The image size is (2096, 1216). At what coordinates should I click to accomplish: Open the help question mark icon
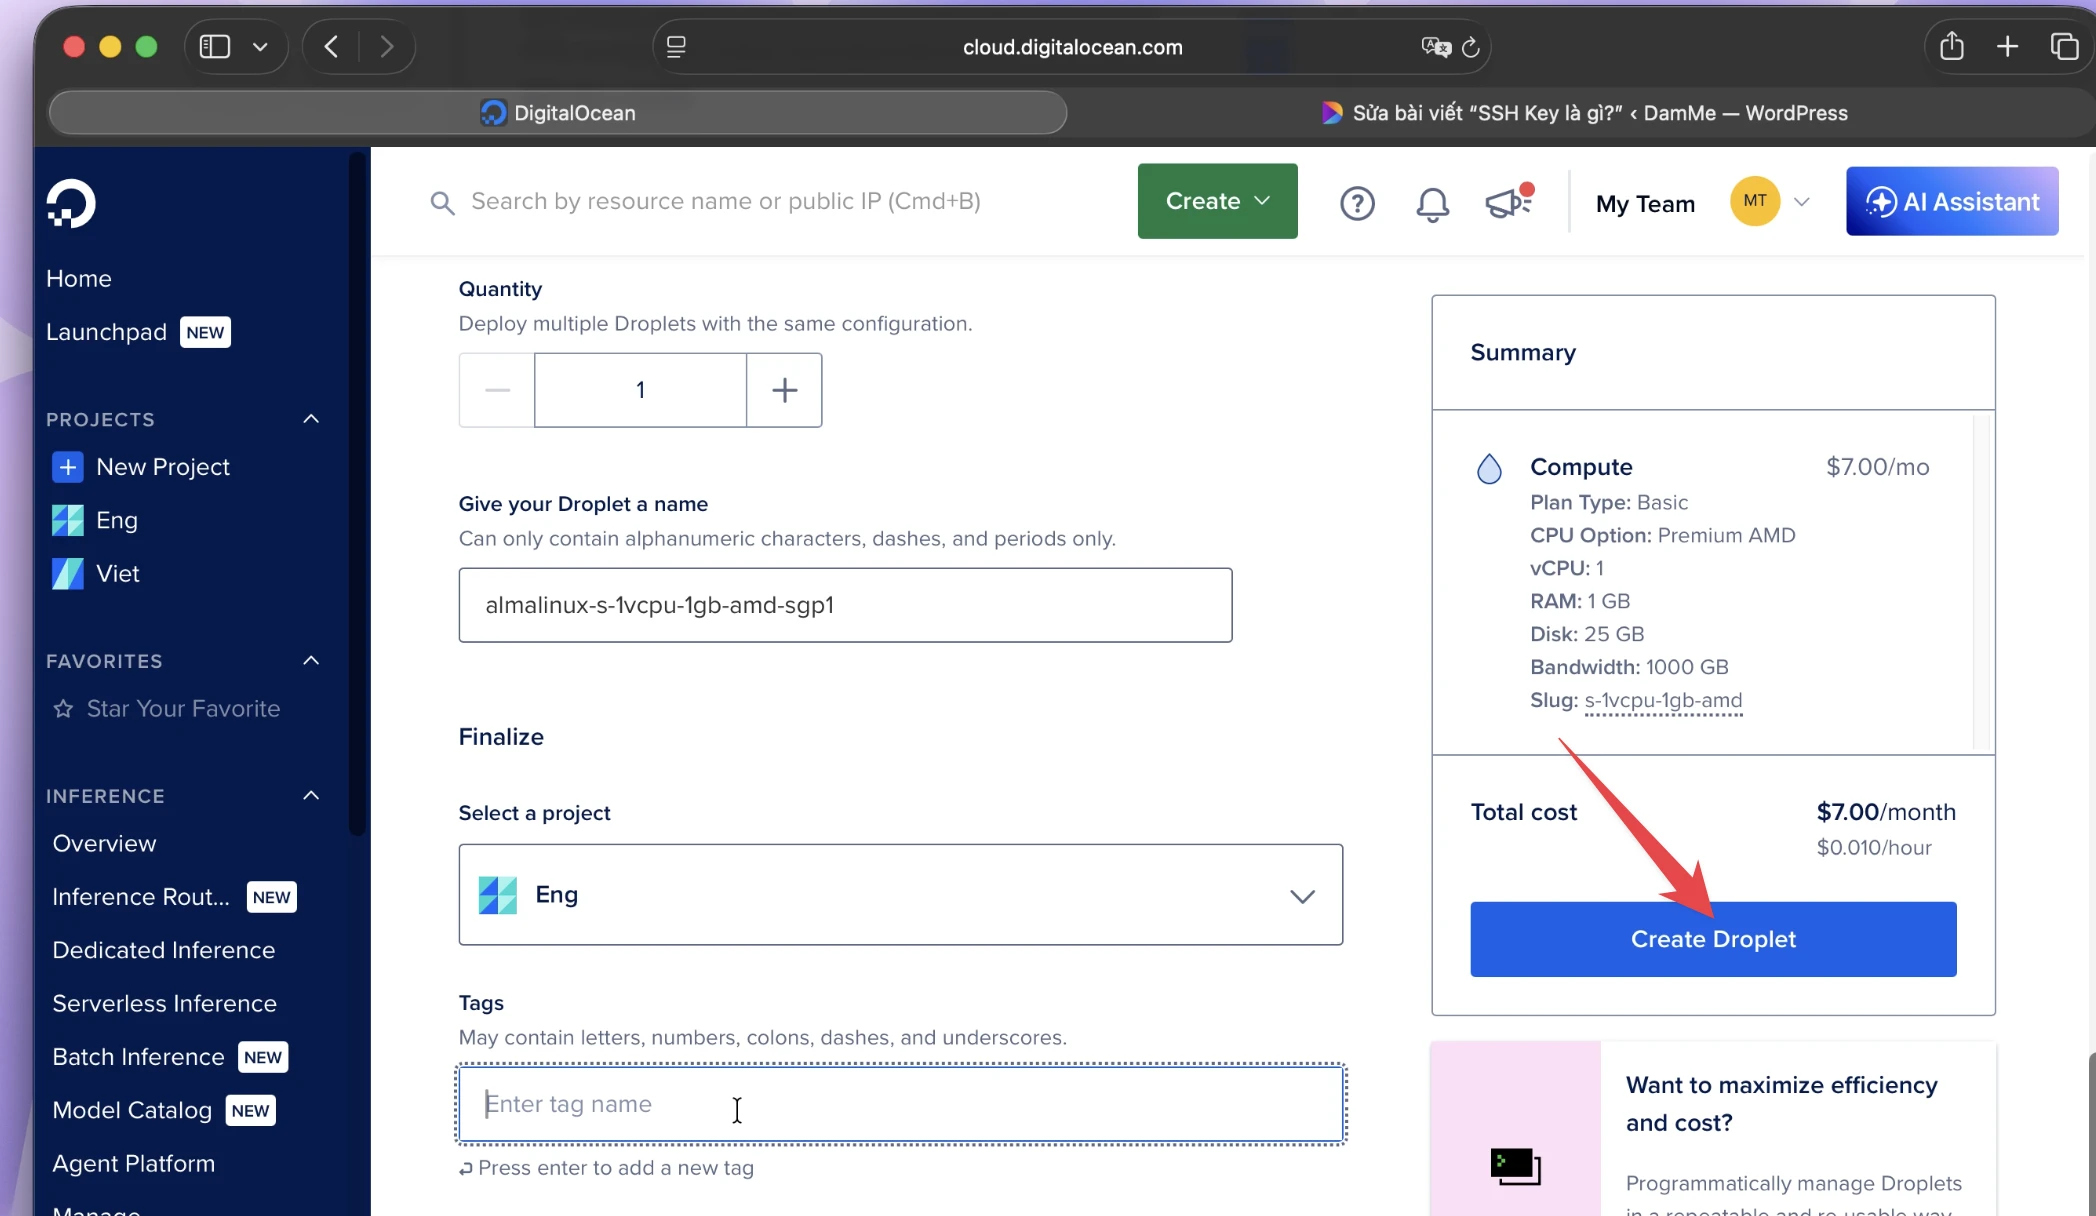(x=1357, y=204)
